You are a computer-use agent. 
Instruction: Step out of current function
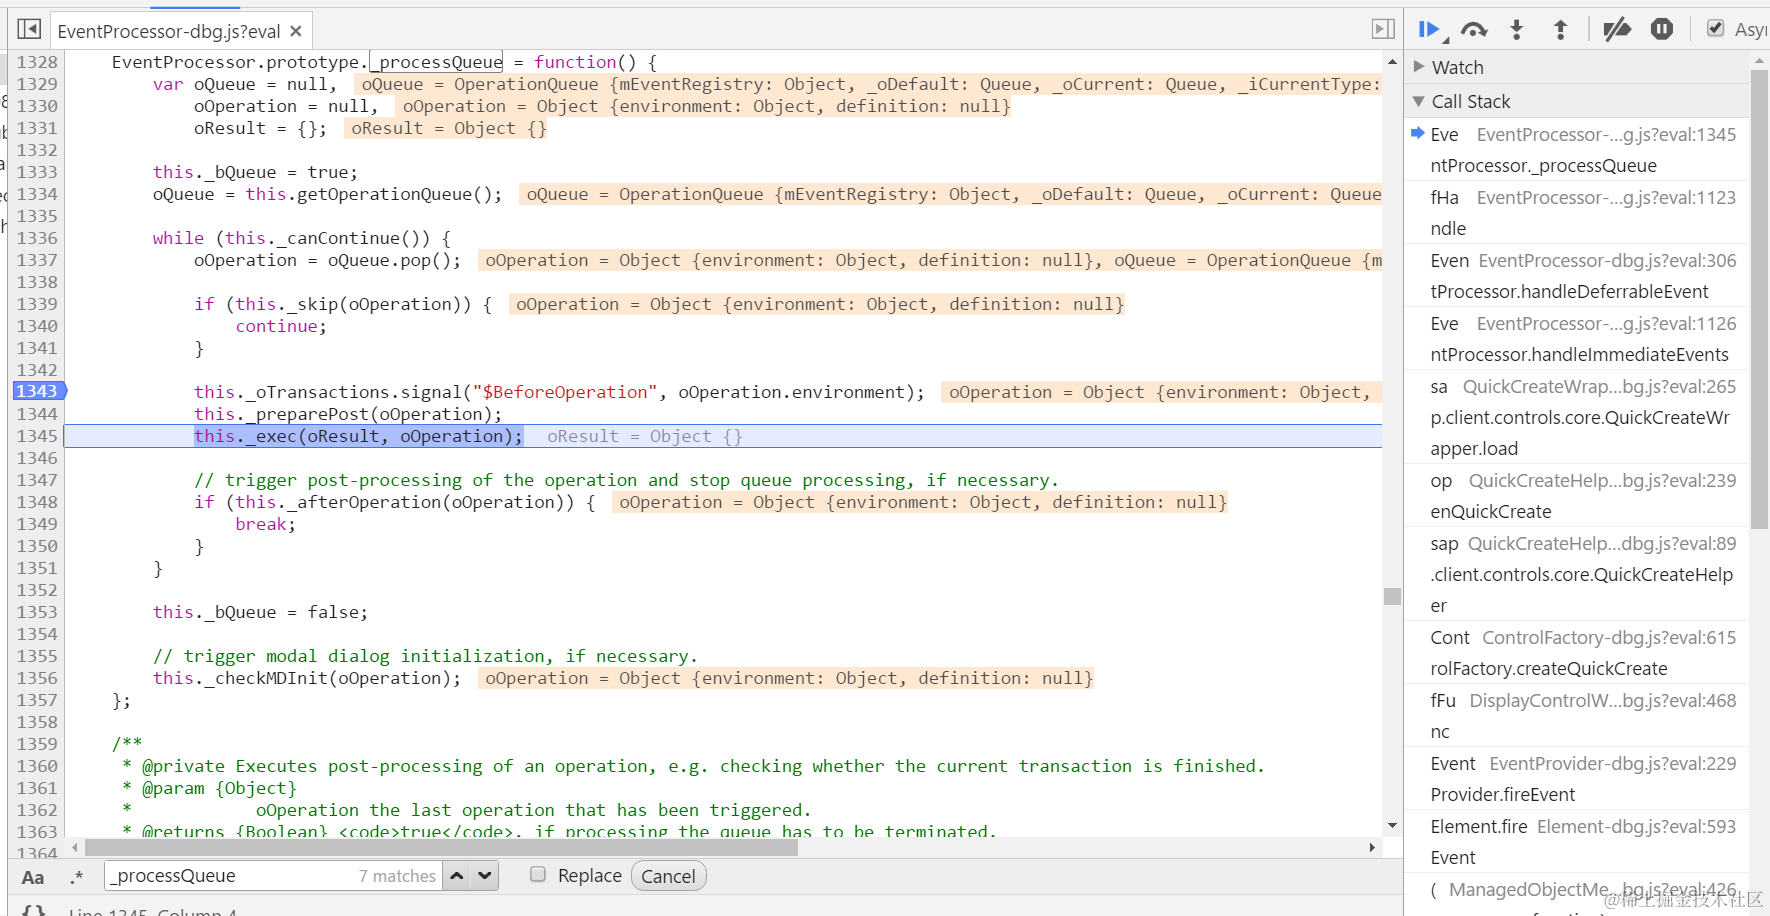[1560, 30]
